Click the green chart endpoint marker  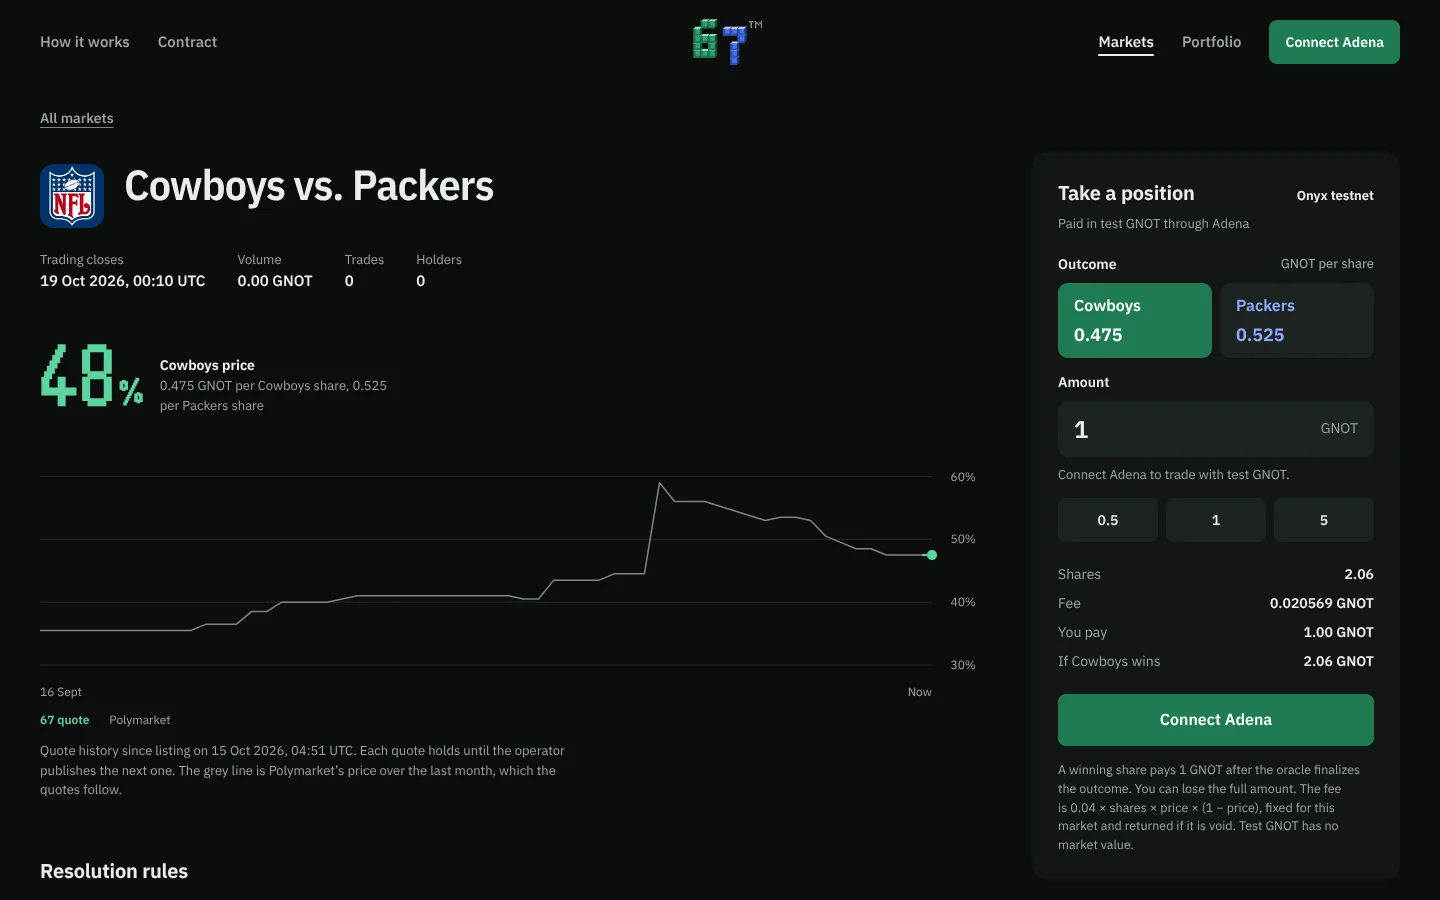932,555
